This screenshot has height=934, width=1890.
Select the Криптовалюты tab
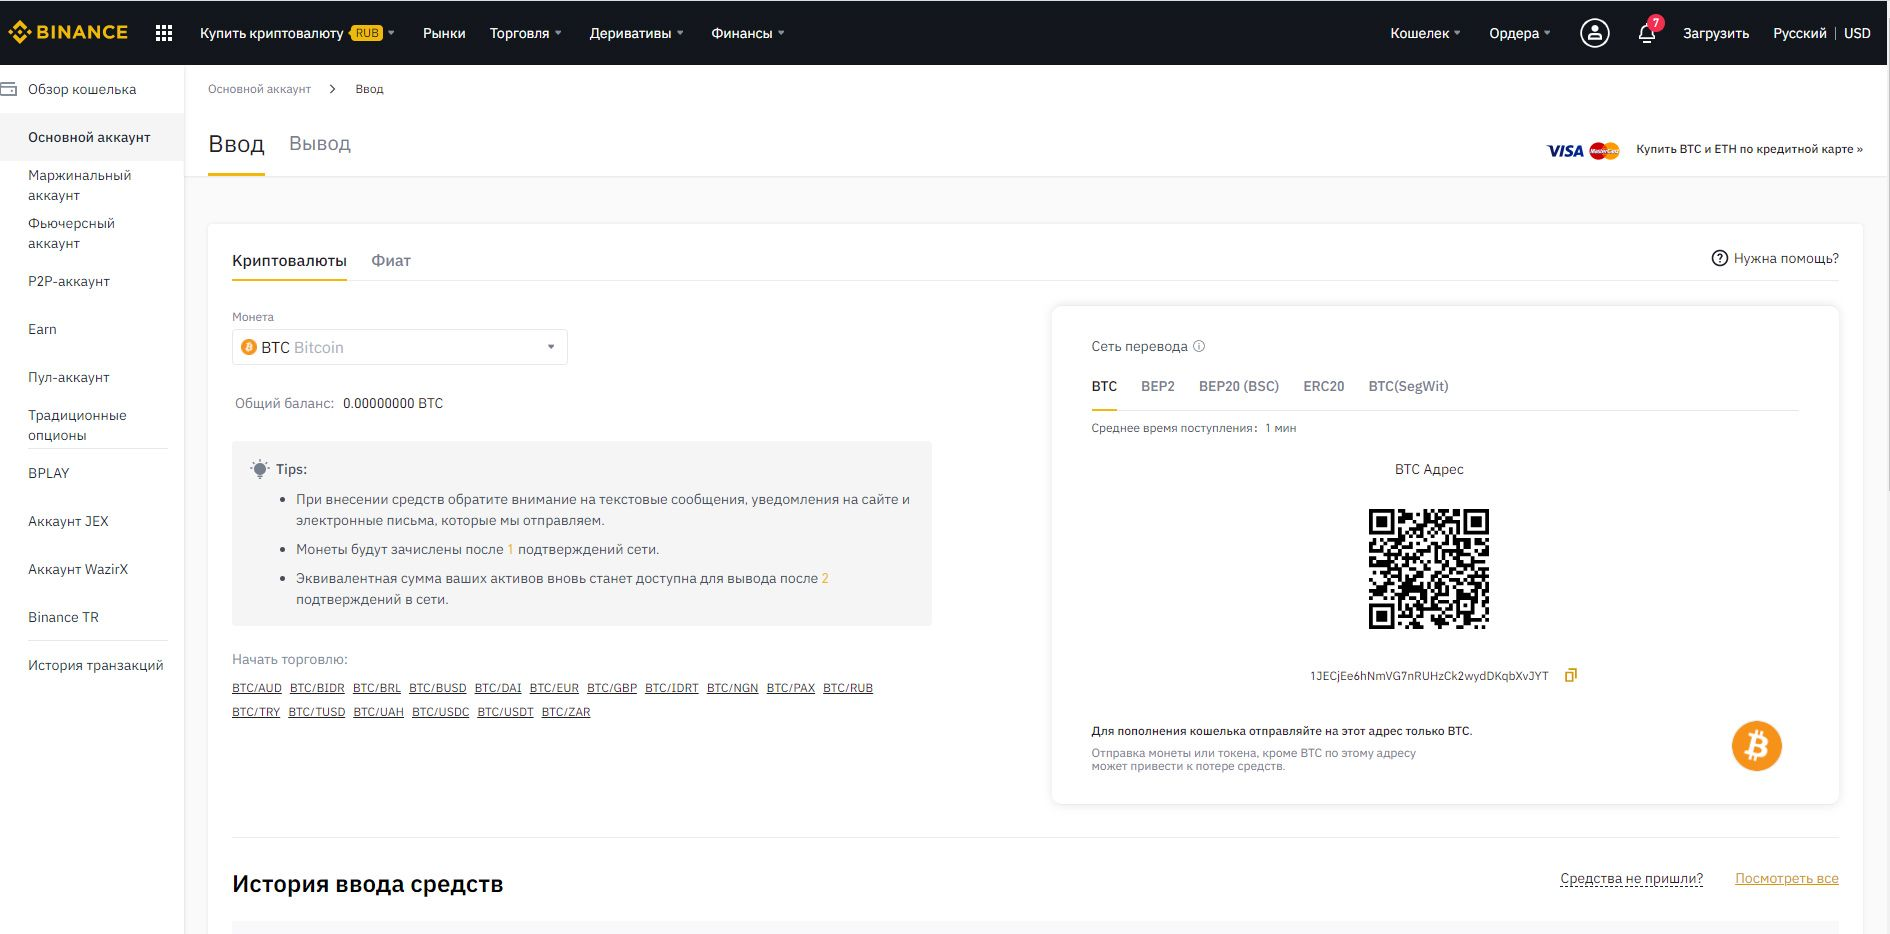(x=289, y=260)
